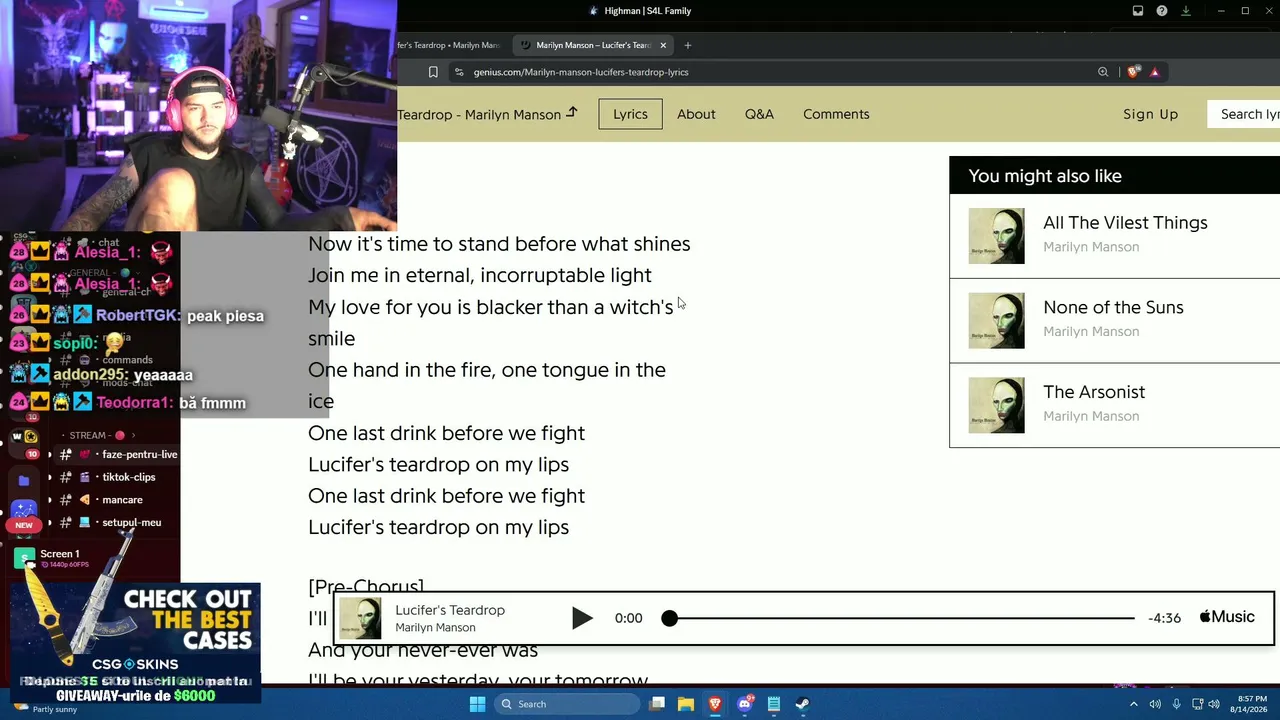Open Discord inbox icon in title bar
The height and width of the screenshot is (720, 1280).
click(x=1138, y=11)
